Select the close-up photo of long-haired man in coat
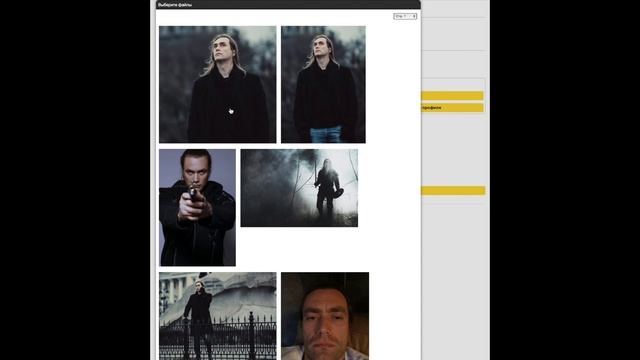640x360 pixels. (218, 84)
